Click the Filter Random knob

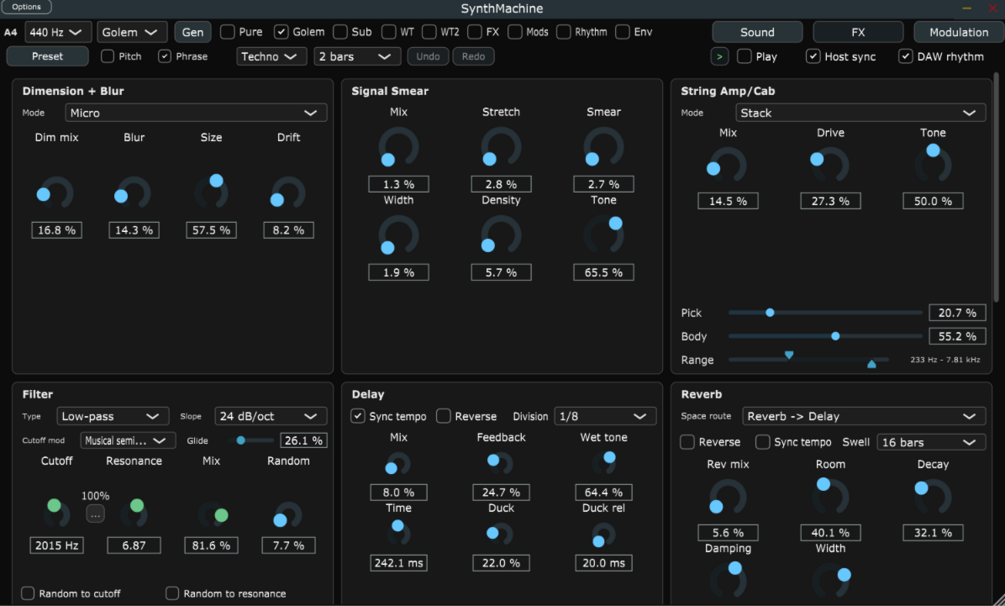287,514
